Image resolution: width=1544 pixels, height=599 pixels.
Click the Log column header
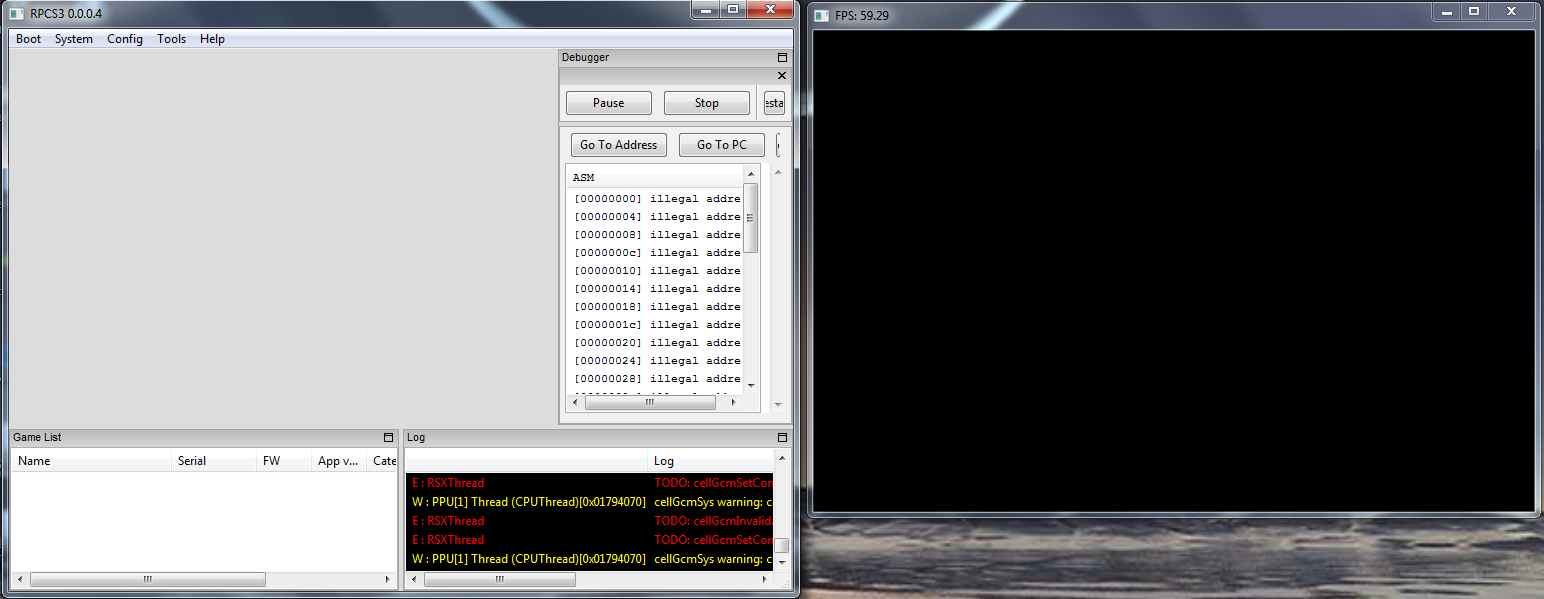(x=712, y=461)
